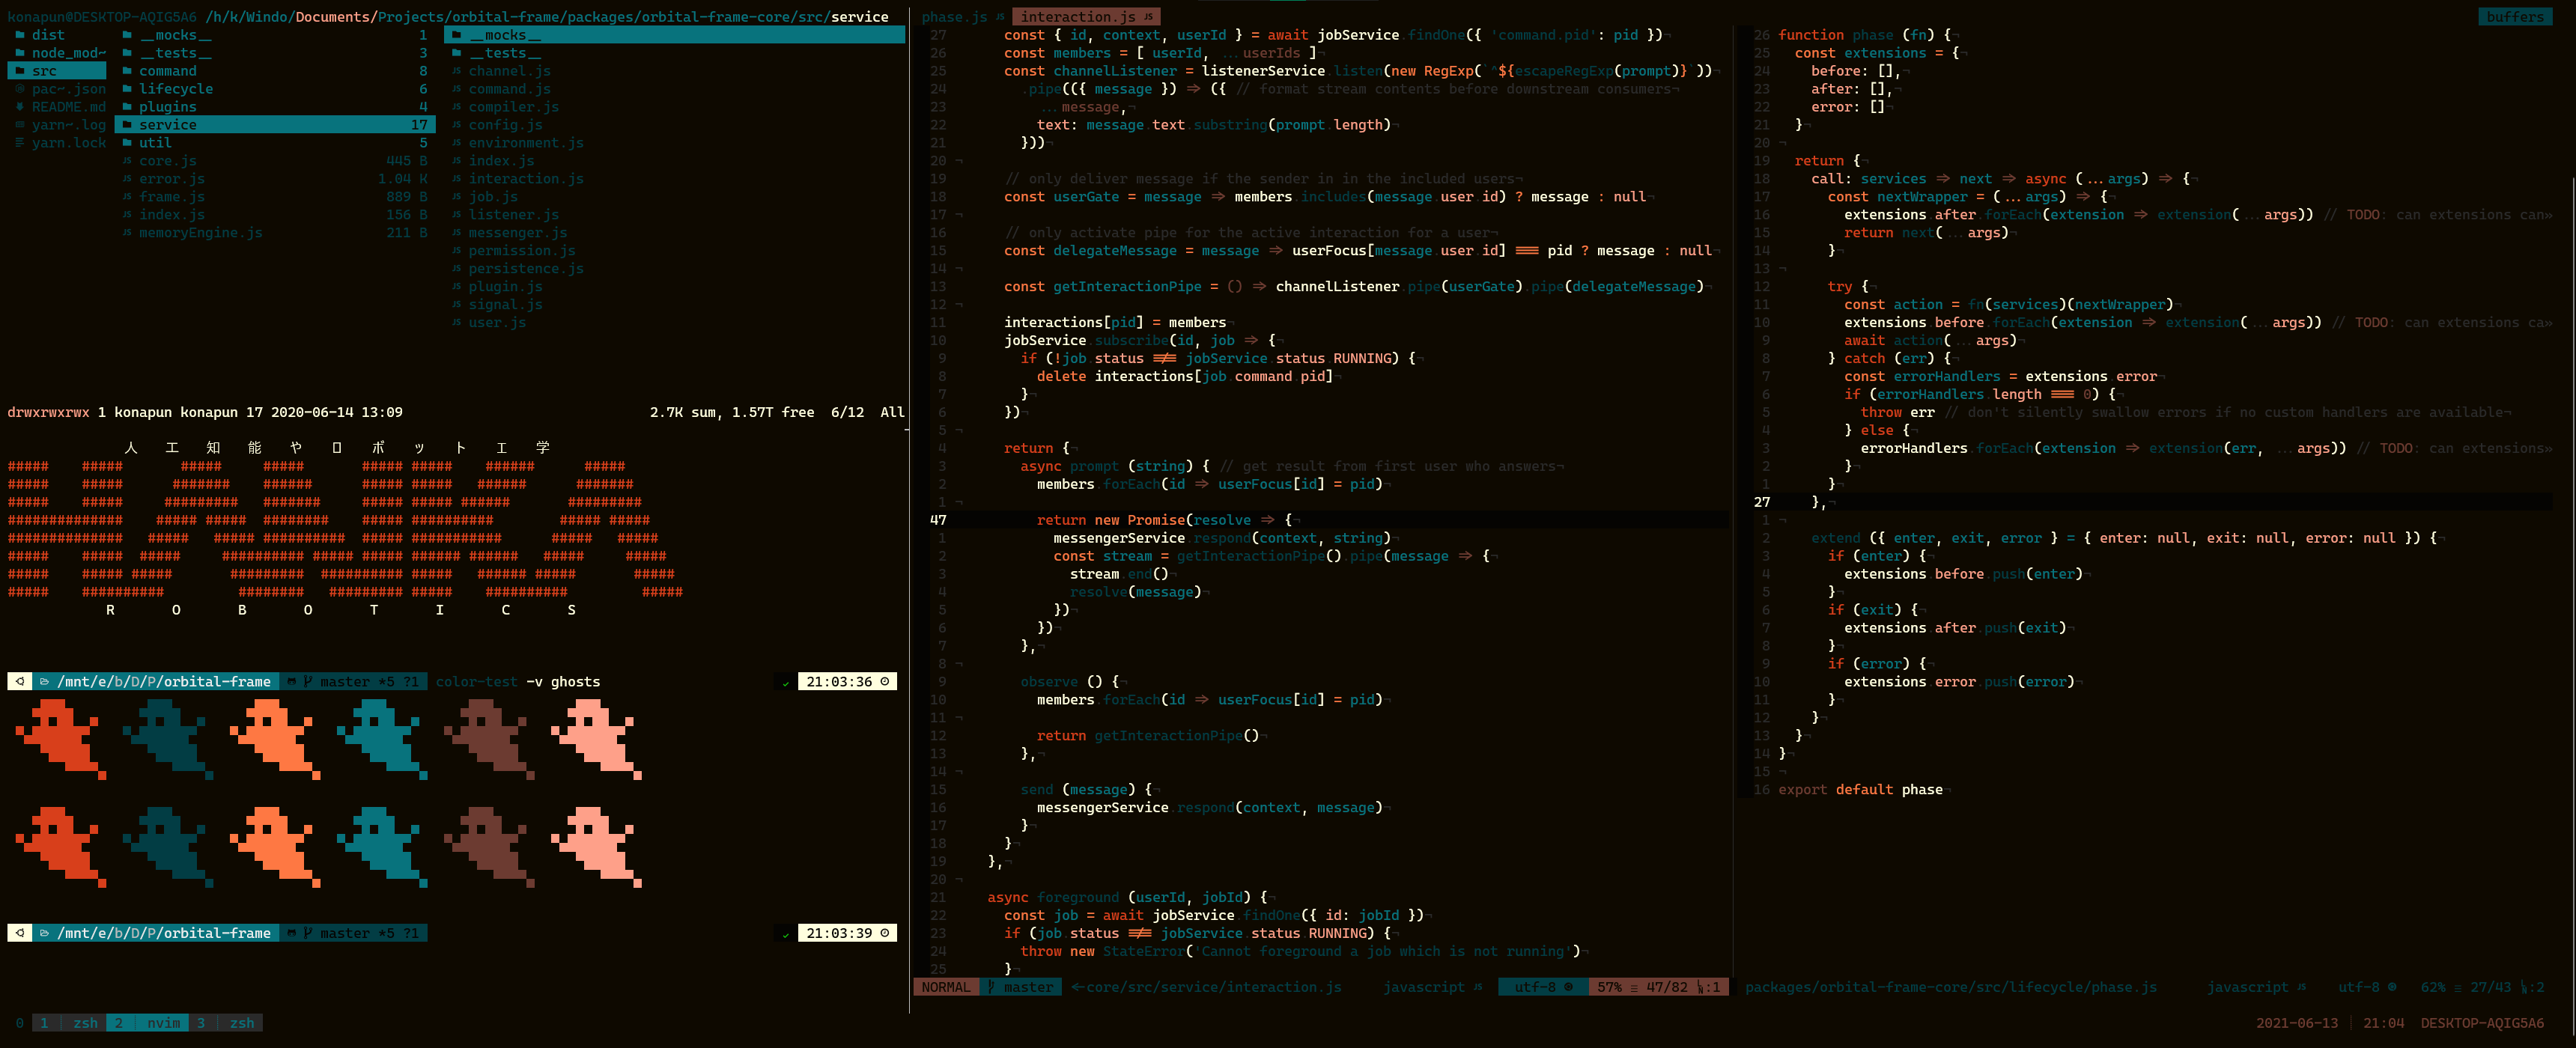The height and width of the screenshot is (1048, 2576).
Task: Click the NORMAL mode indicator in the statusline
Action: click(945, 987)
